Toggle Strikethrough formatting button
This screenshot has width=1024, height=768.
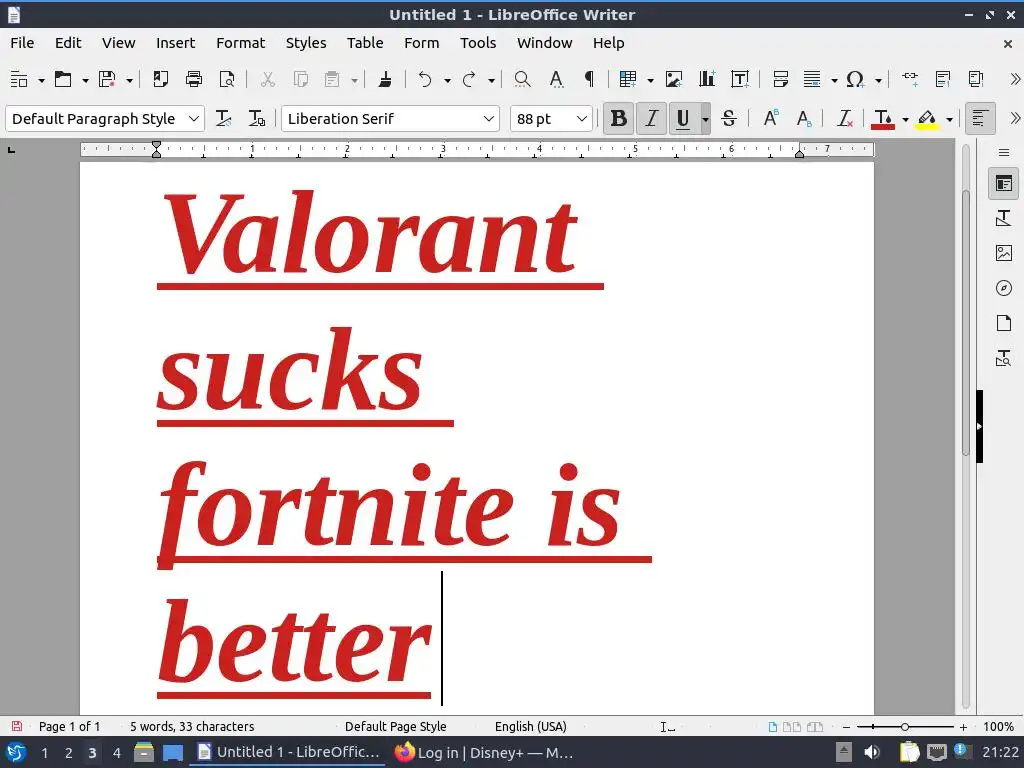[x=729, y=119]
